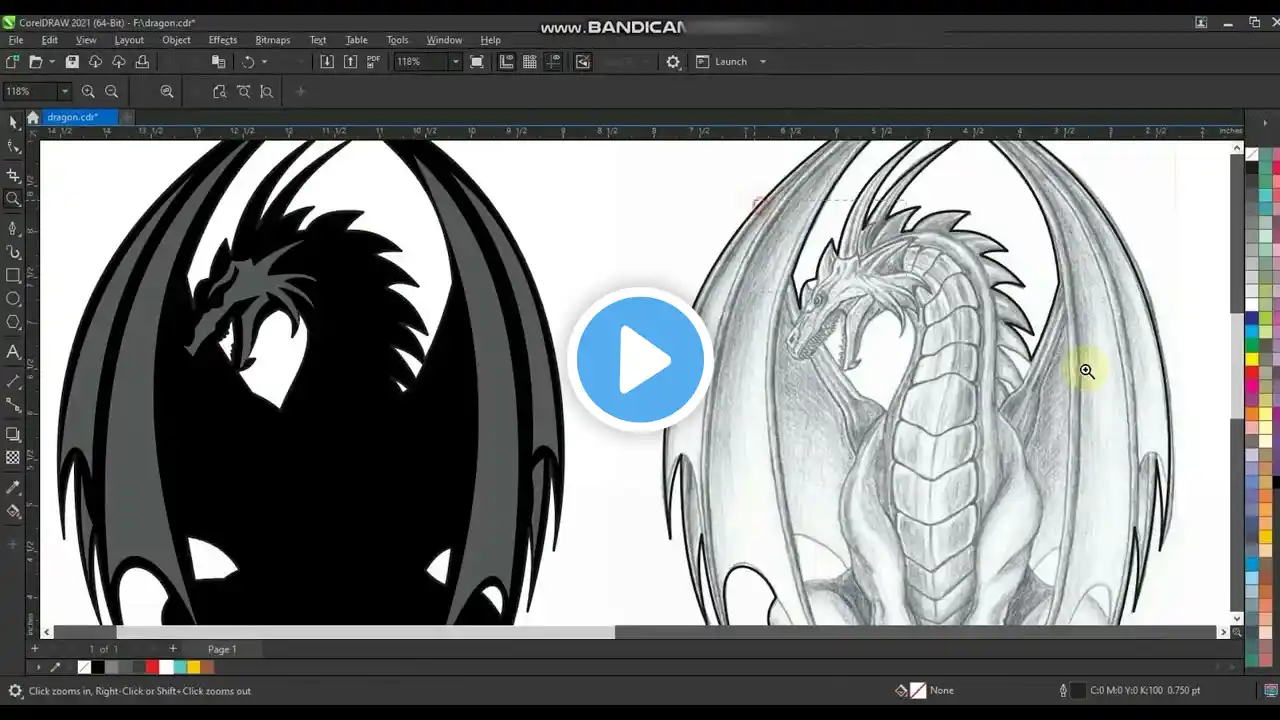This screenshot has height=720, width=1280.
Task: Select the Crop tool
Action: click(x=13, y=175)
